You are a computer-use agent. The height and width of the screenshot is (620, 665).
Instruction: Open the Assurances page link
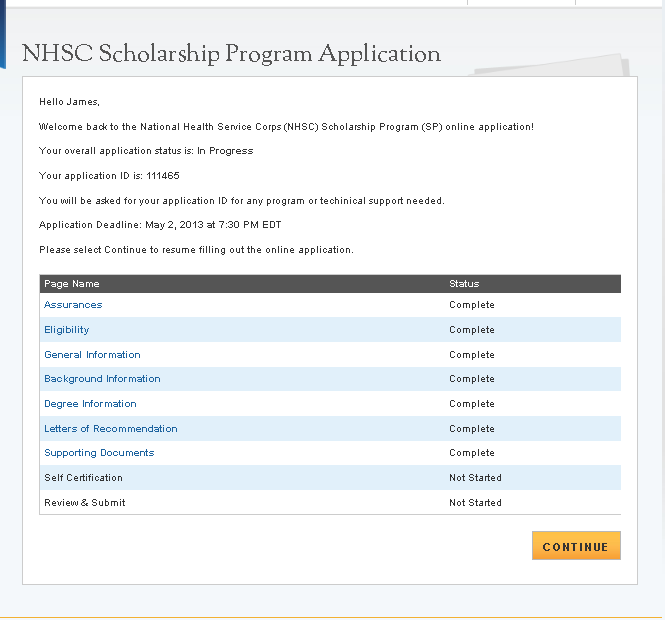(73, 305)
